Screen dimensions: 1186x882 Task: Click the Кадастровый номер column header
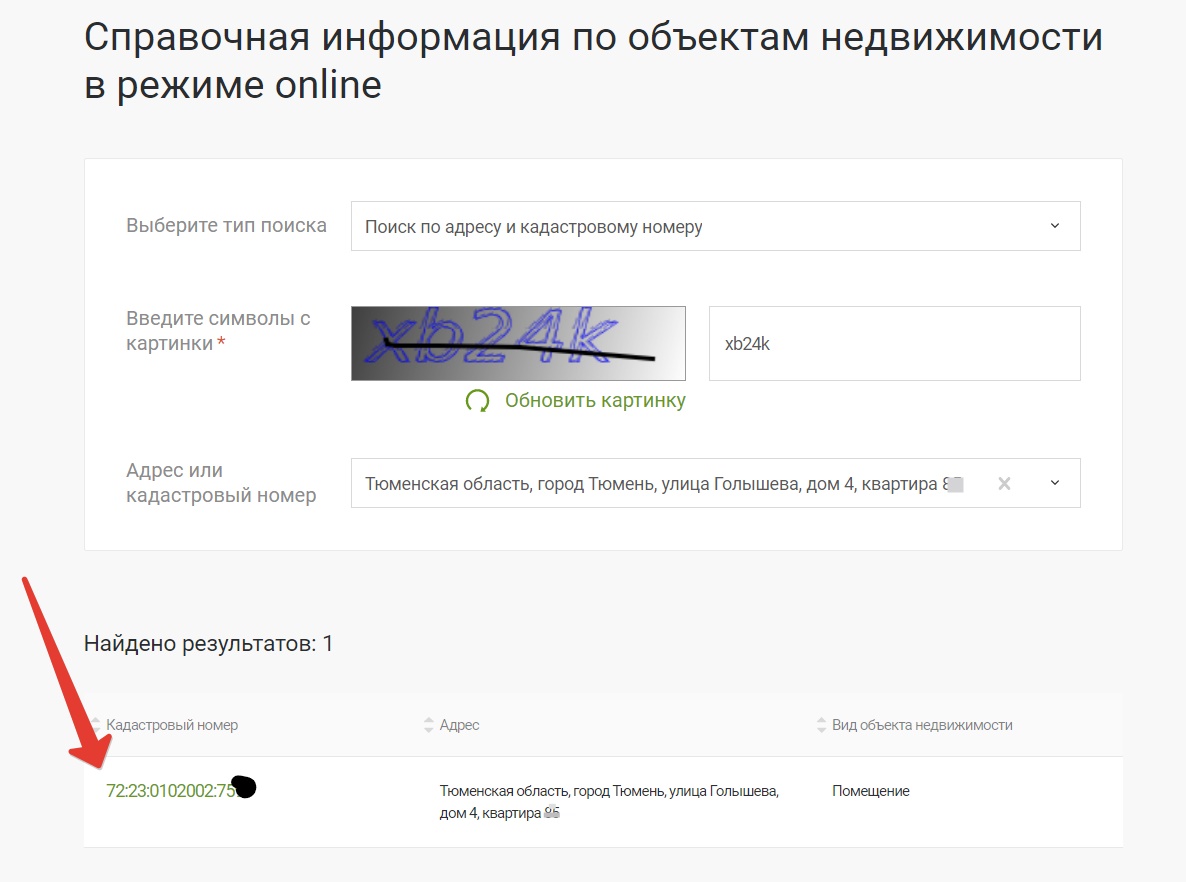pyautogui.click(x=172, y=725)
